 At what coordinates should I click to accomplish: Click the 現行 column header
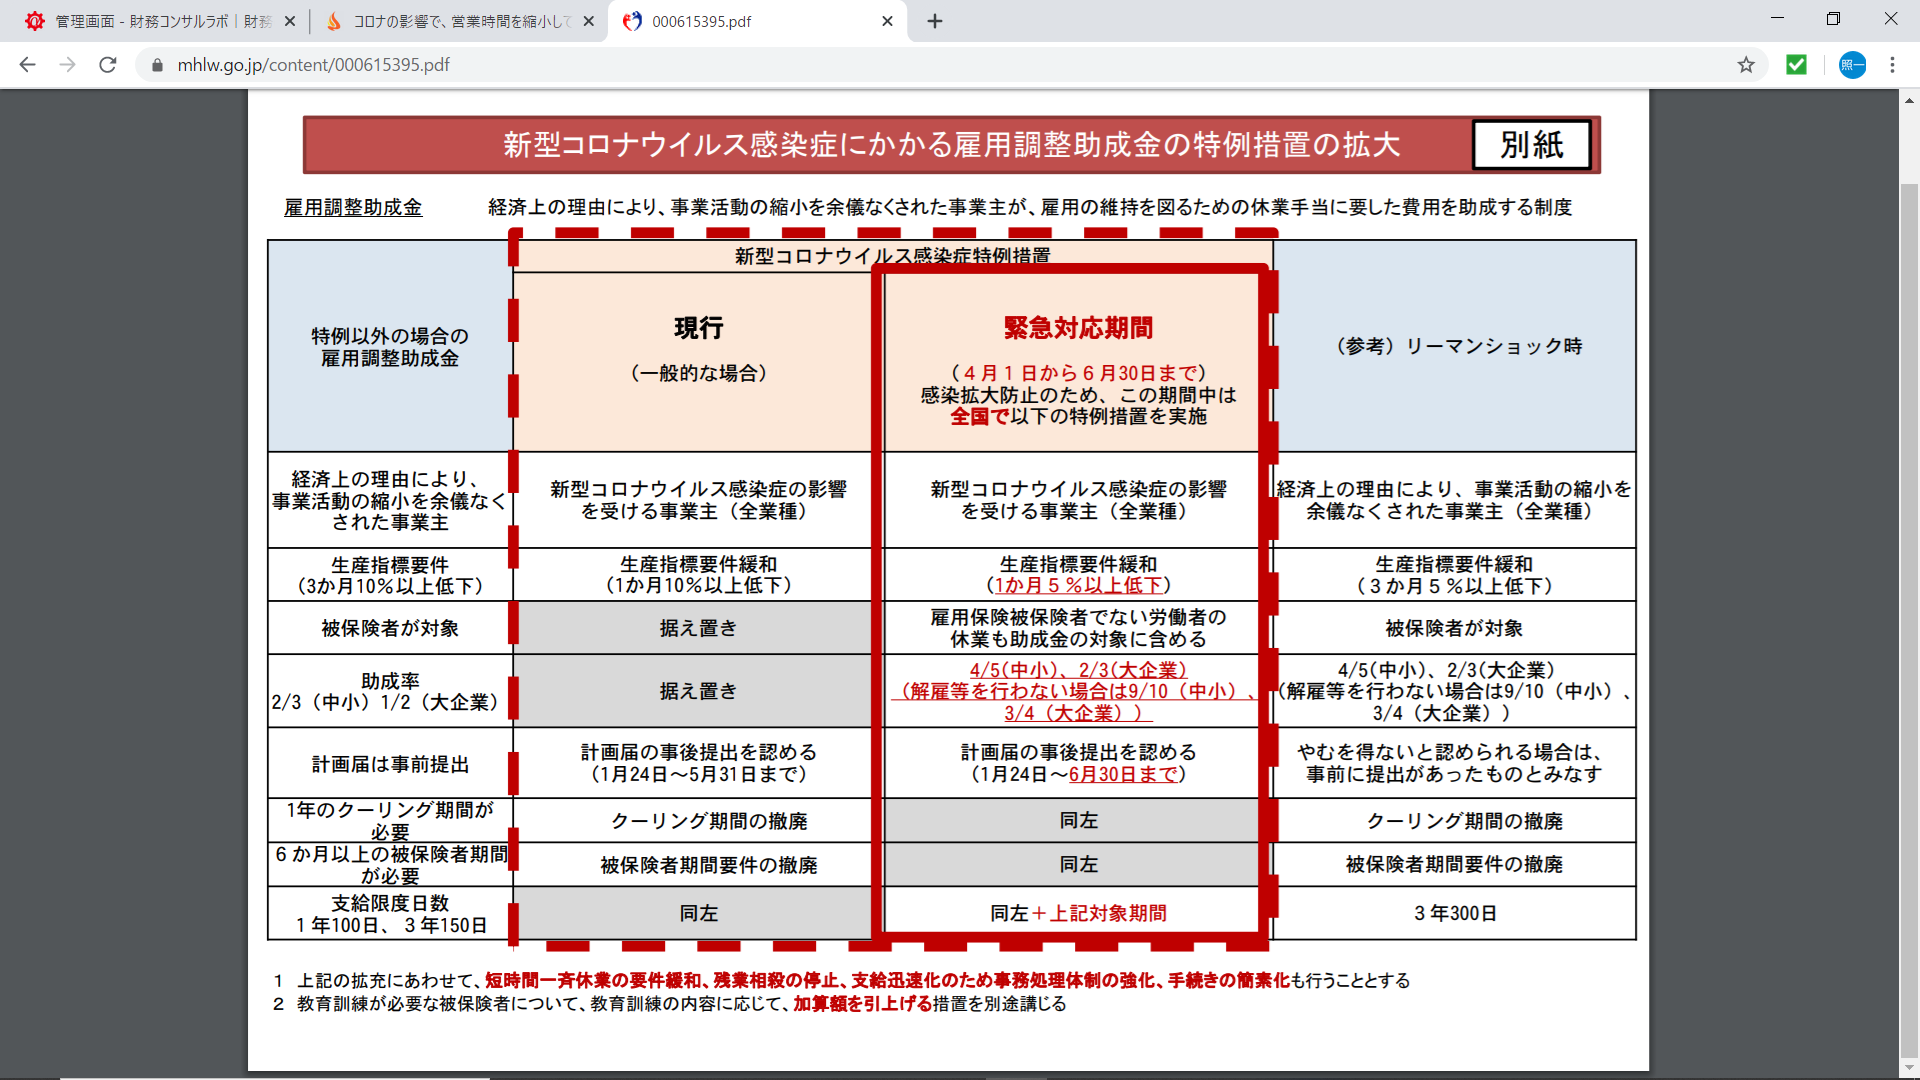click(x=698, y=328)
